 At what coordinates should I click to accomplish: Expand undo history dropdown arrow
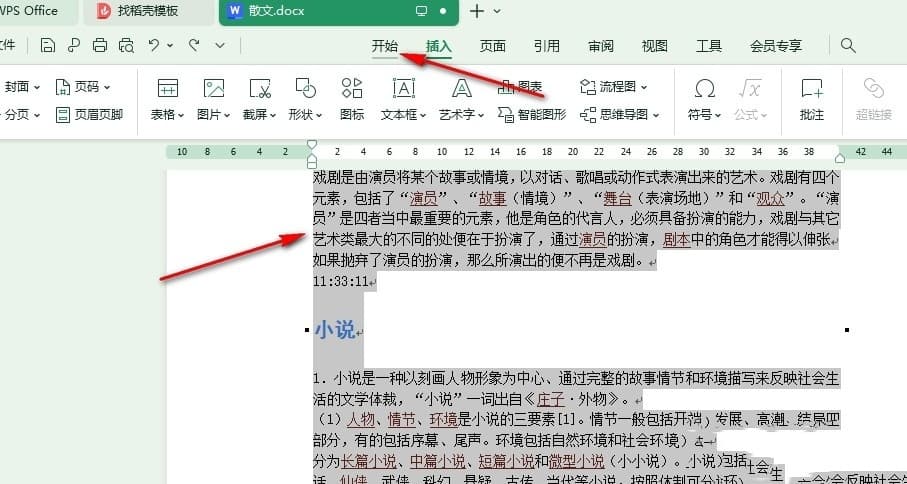[170, 45]
